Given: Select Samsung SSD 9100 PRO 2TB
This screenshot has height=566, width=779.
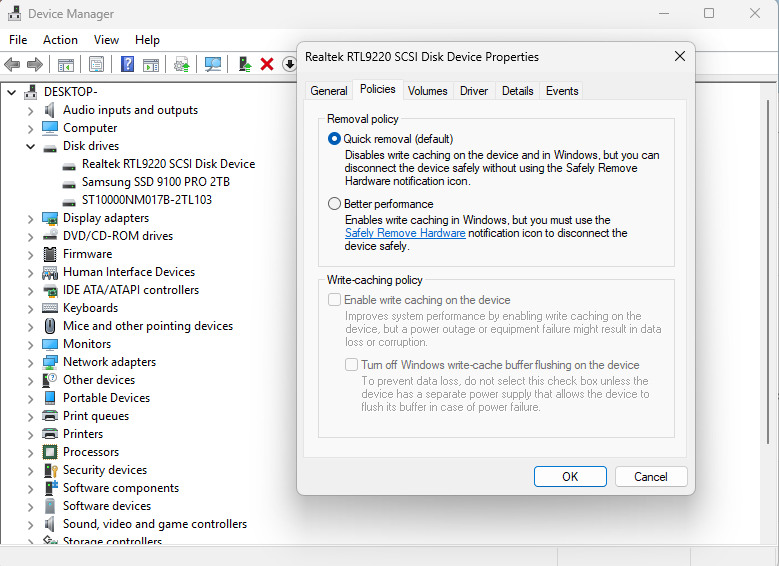Looking at the screenshot, I should (156, 182).
